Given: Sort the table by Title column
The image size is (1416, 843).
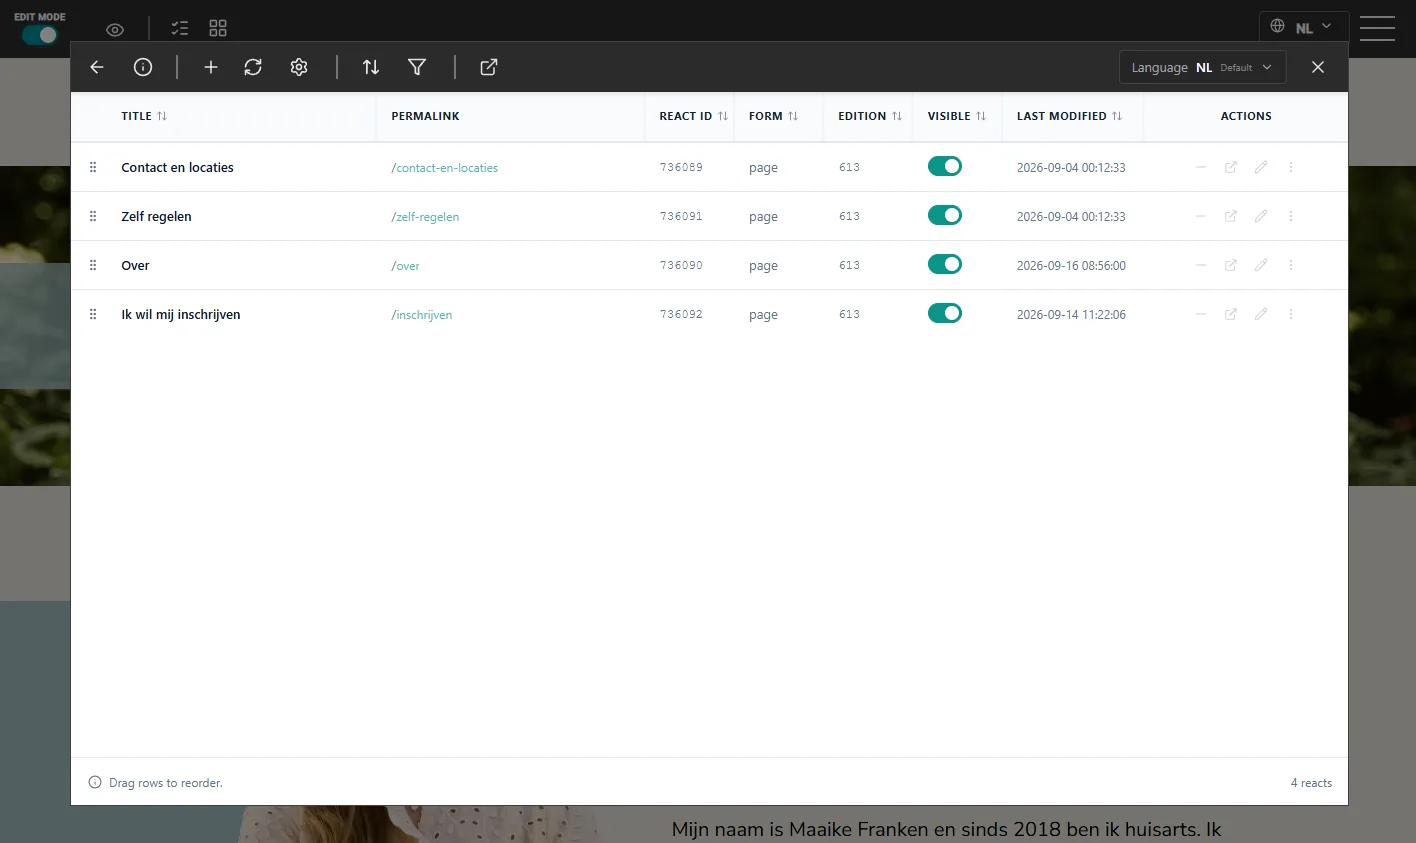Looking at the screenshot, I should click(x=144, y=116).
